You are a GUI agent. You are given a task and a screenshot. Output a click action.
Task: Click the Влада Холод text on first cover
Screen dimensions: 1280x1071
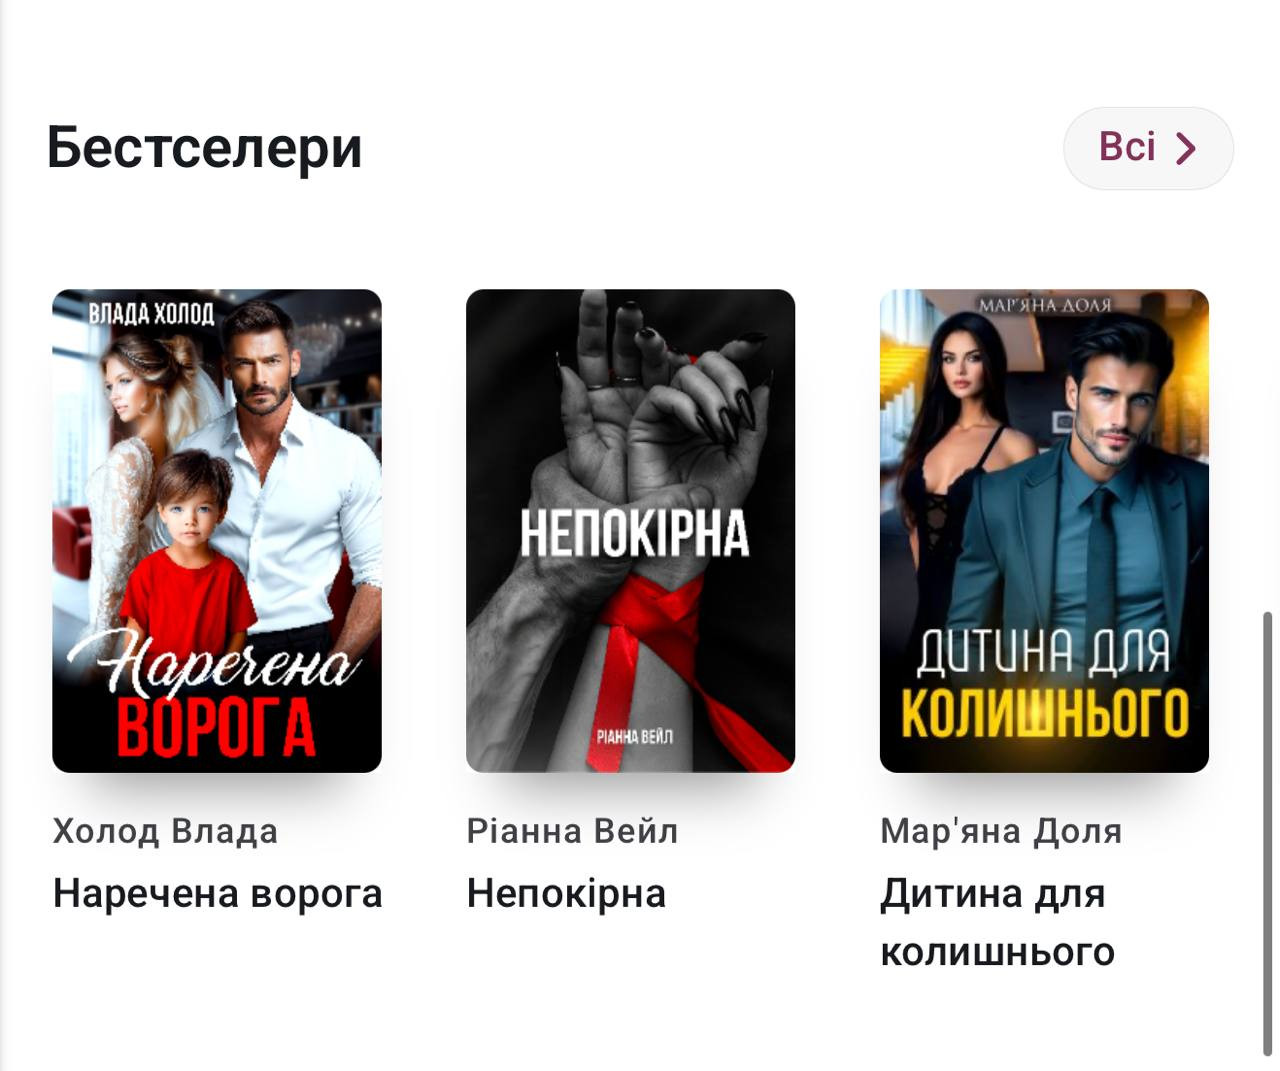(151, 314)
